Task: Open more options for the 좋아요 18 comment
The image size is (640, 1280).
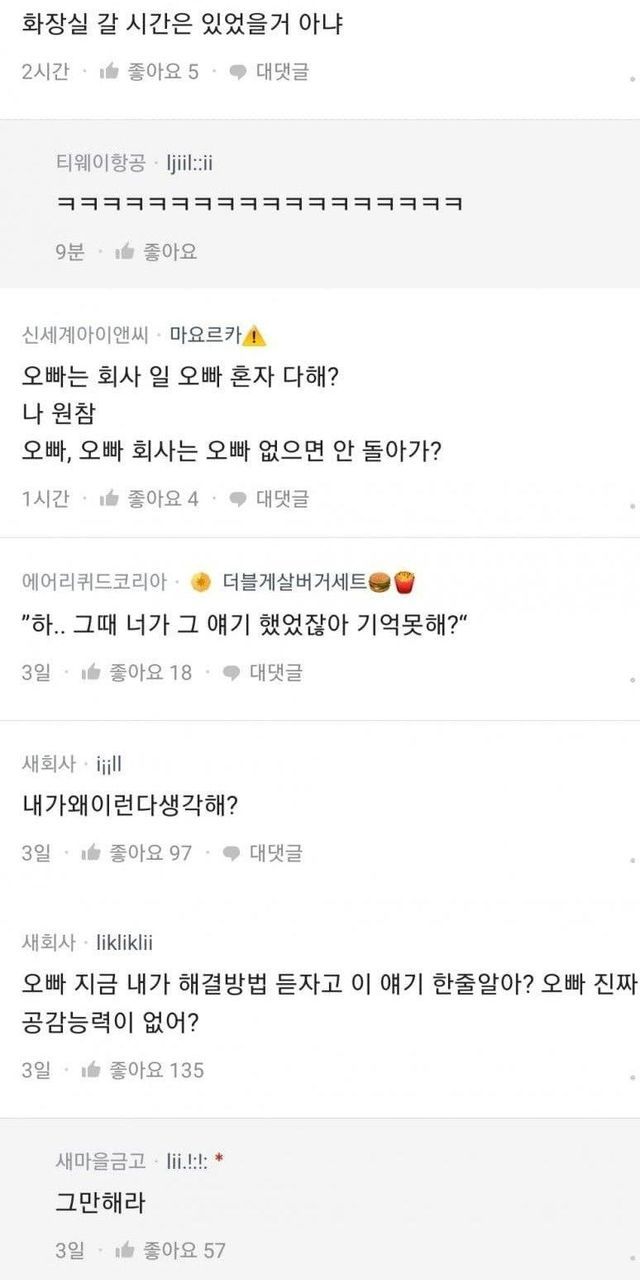Action: 632,679
